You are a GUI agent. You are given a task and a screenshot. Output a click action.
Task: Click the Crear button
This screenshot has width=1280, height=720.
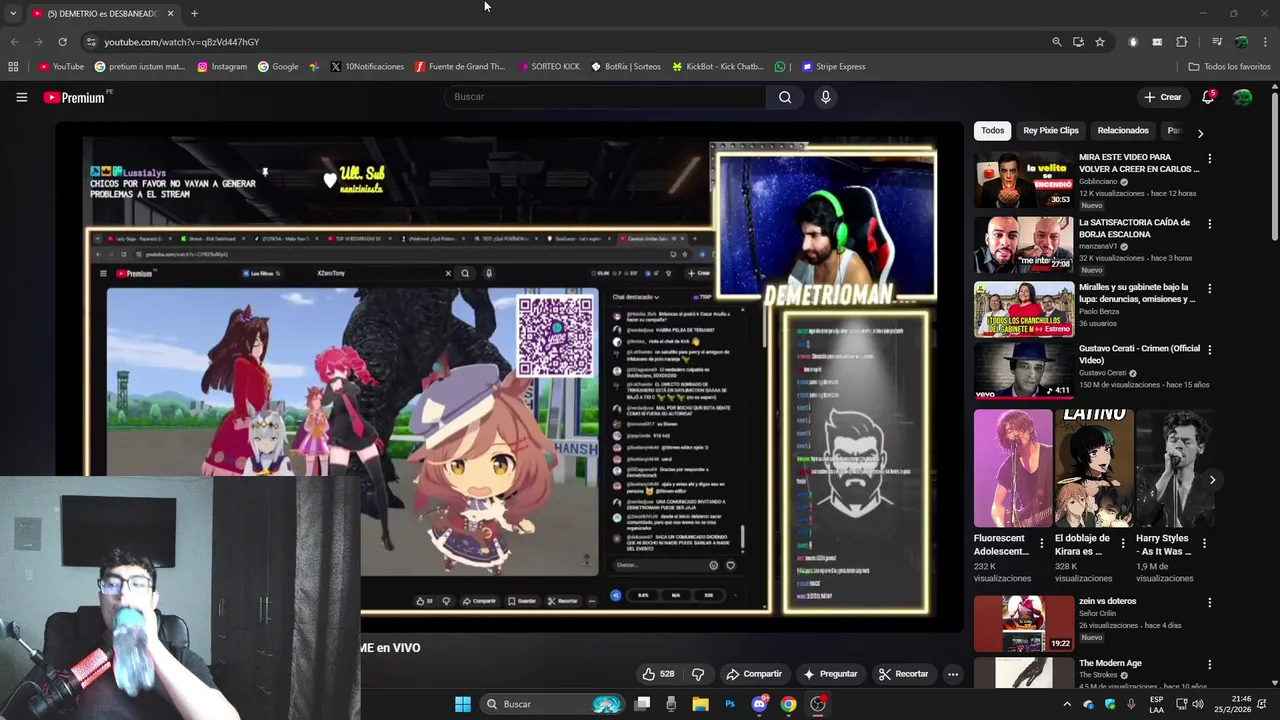[x=1163, y=97]
